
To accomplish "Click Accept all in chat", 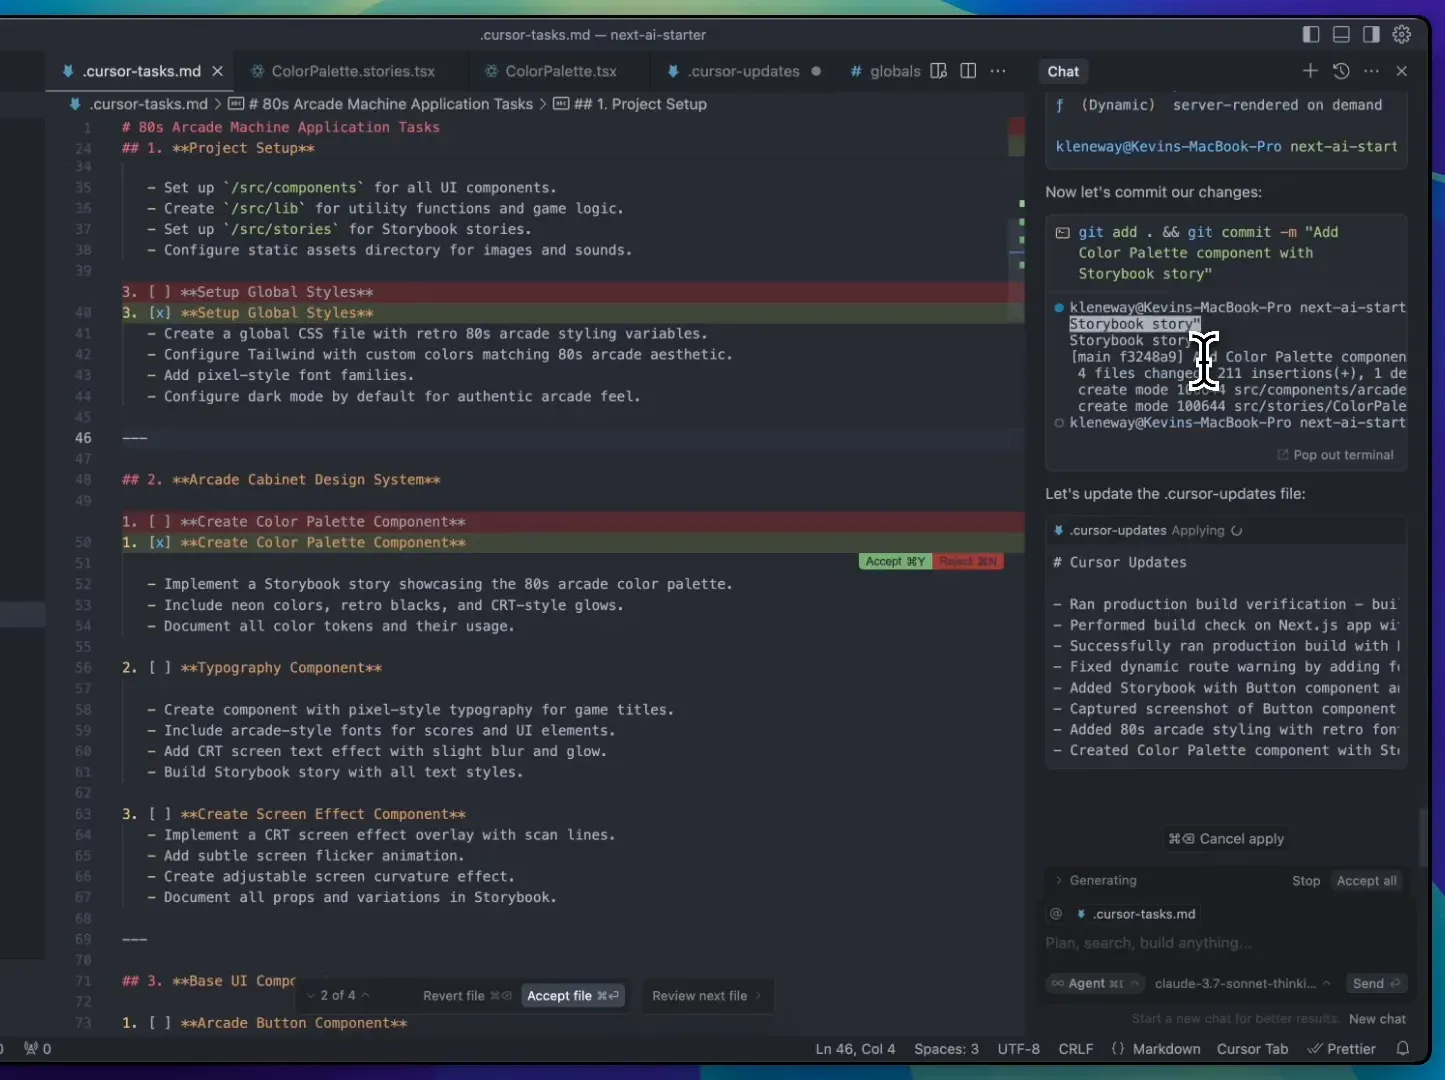I will pos(1367,881).
